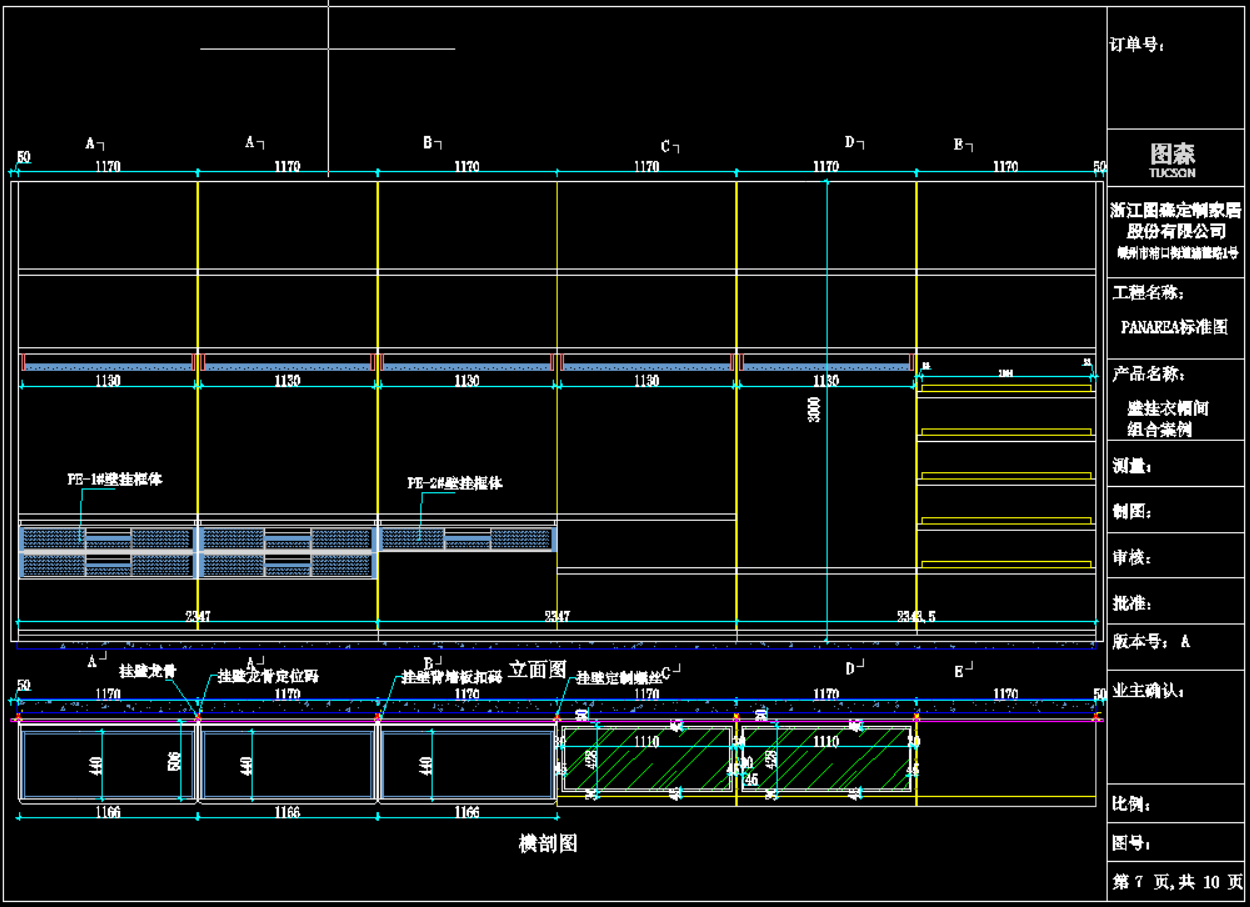Select the PE-2#壁挂框体 annotation label
1250x907 pixels.
pyautogui.click(x=454, y=483)
